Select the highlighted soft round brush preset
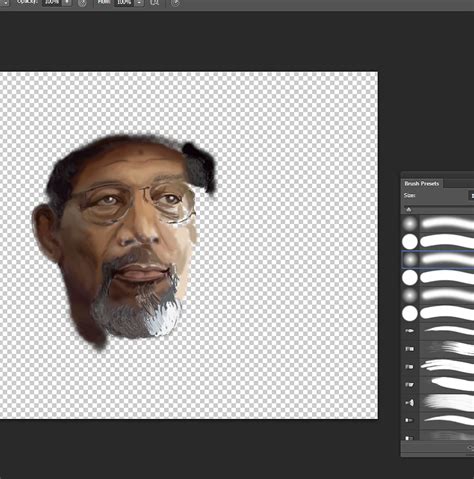 [438, 260]
